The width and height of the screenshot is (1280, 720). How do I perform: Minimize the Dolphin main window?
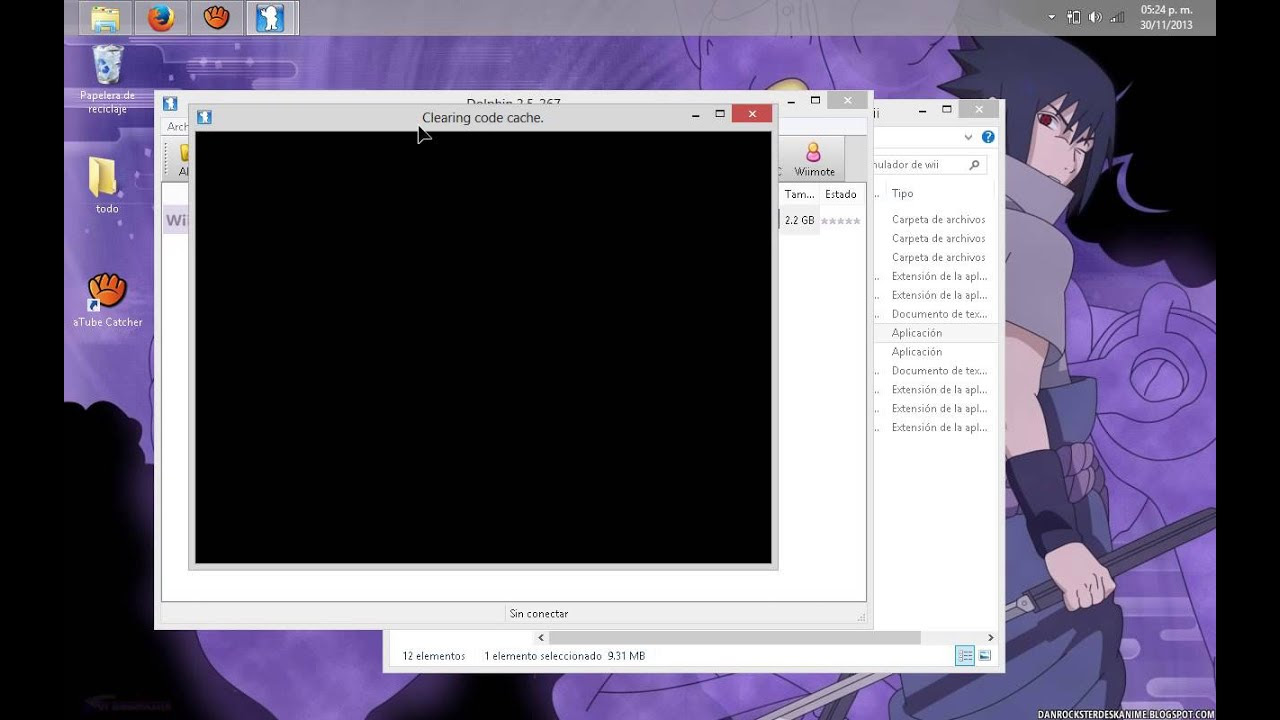point(791,100)
